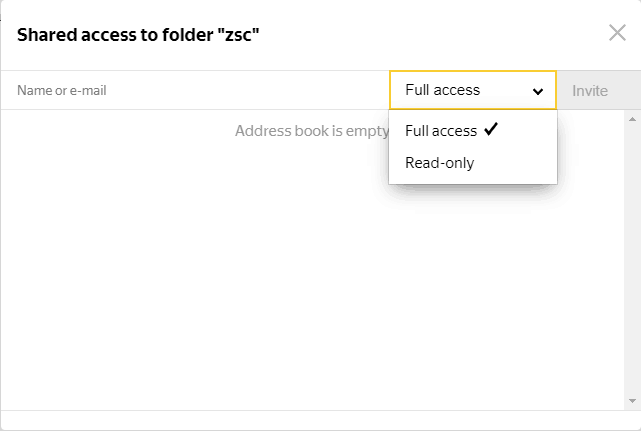641x431 pixels.
Task: Click the scrollbar down arrow
Action: pyautogui.click(x=632, y=401)
